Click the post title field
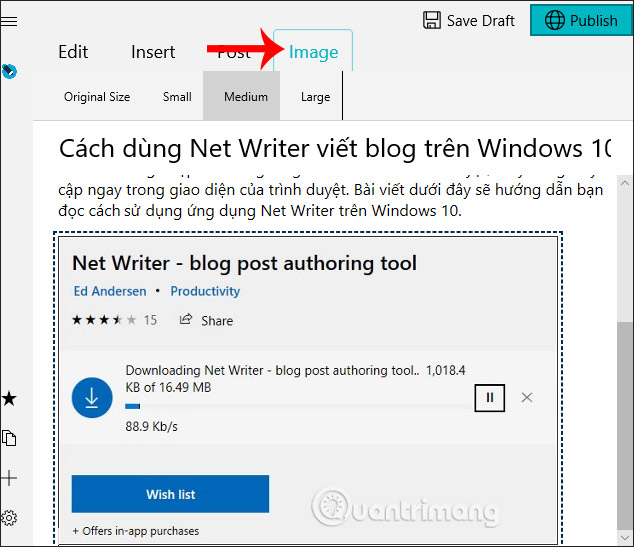The width and height of the screenshot is (634, 547). coord(335,148)
